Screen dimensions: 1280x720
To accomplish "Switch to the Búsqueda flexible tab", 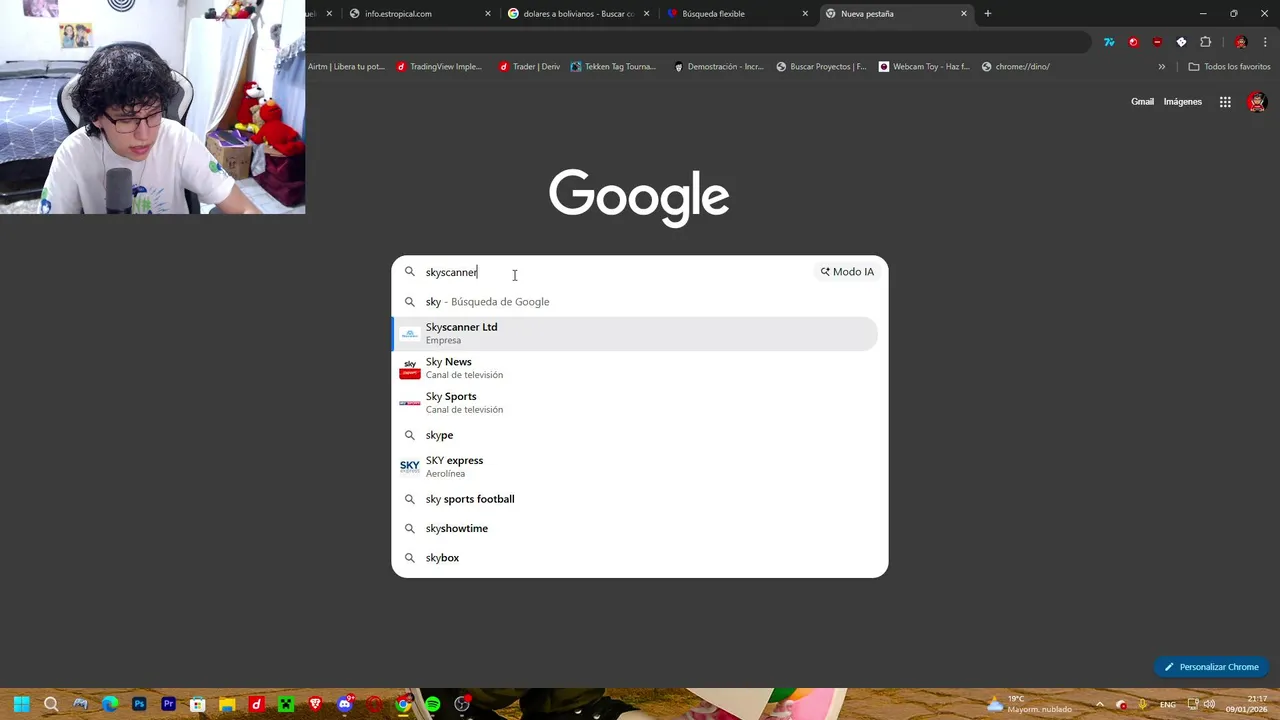I will click(x=738, y=14).
